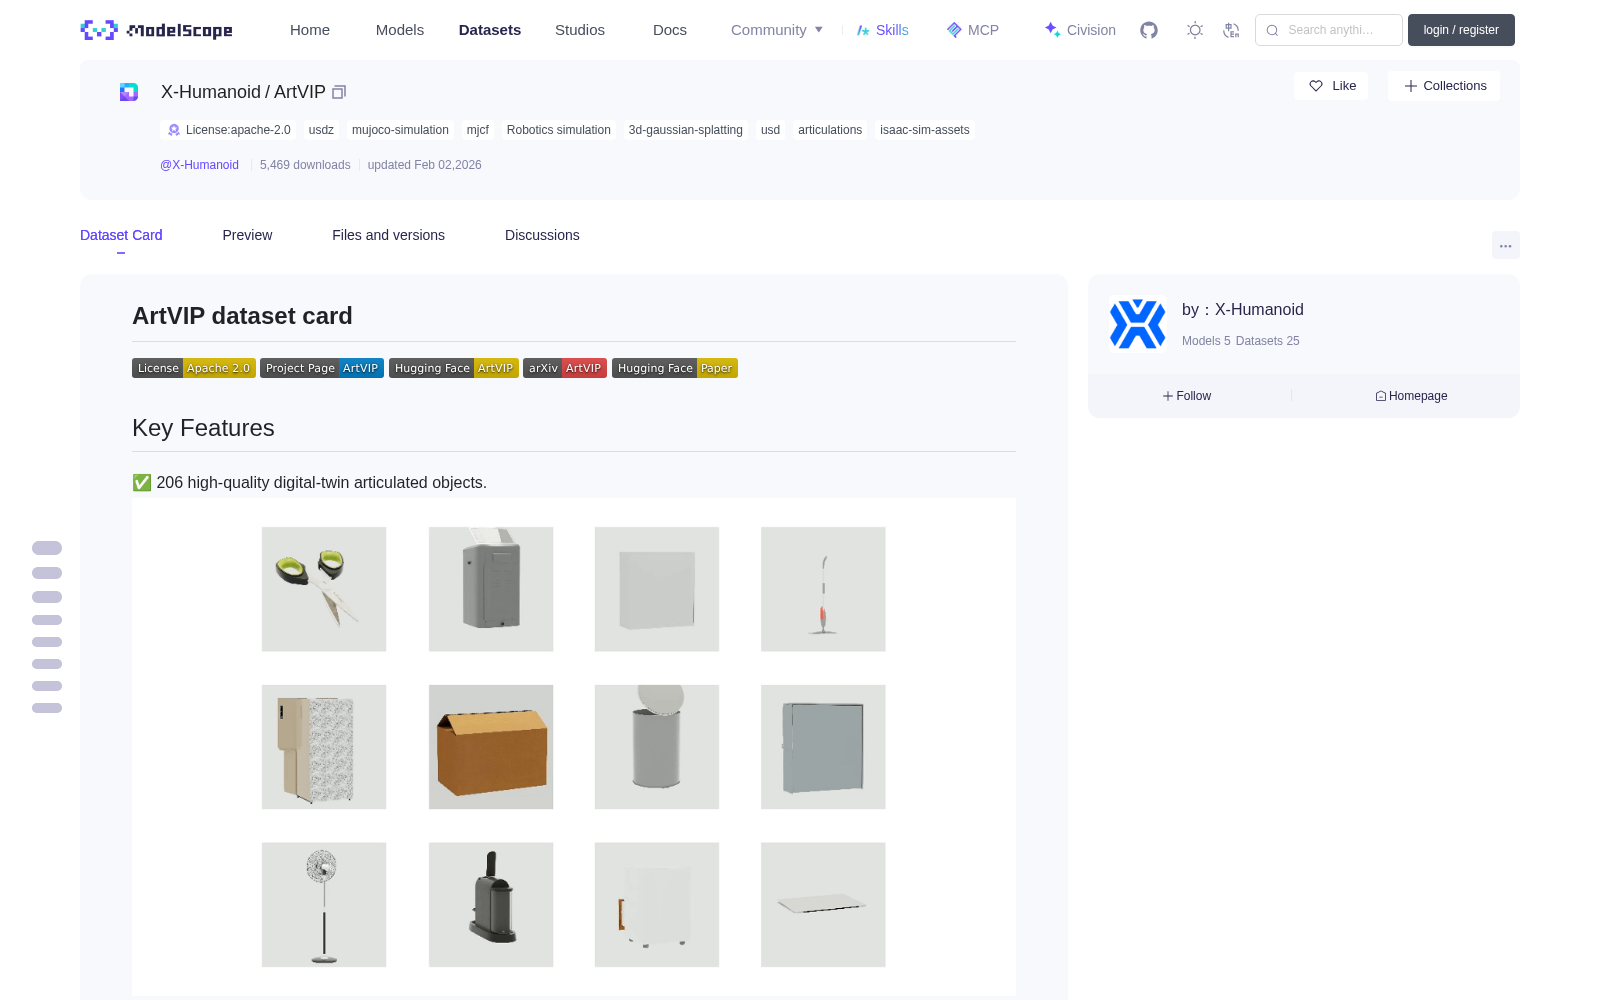
Task: Select the Dataset Card tab
Action: pos(121,235)
